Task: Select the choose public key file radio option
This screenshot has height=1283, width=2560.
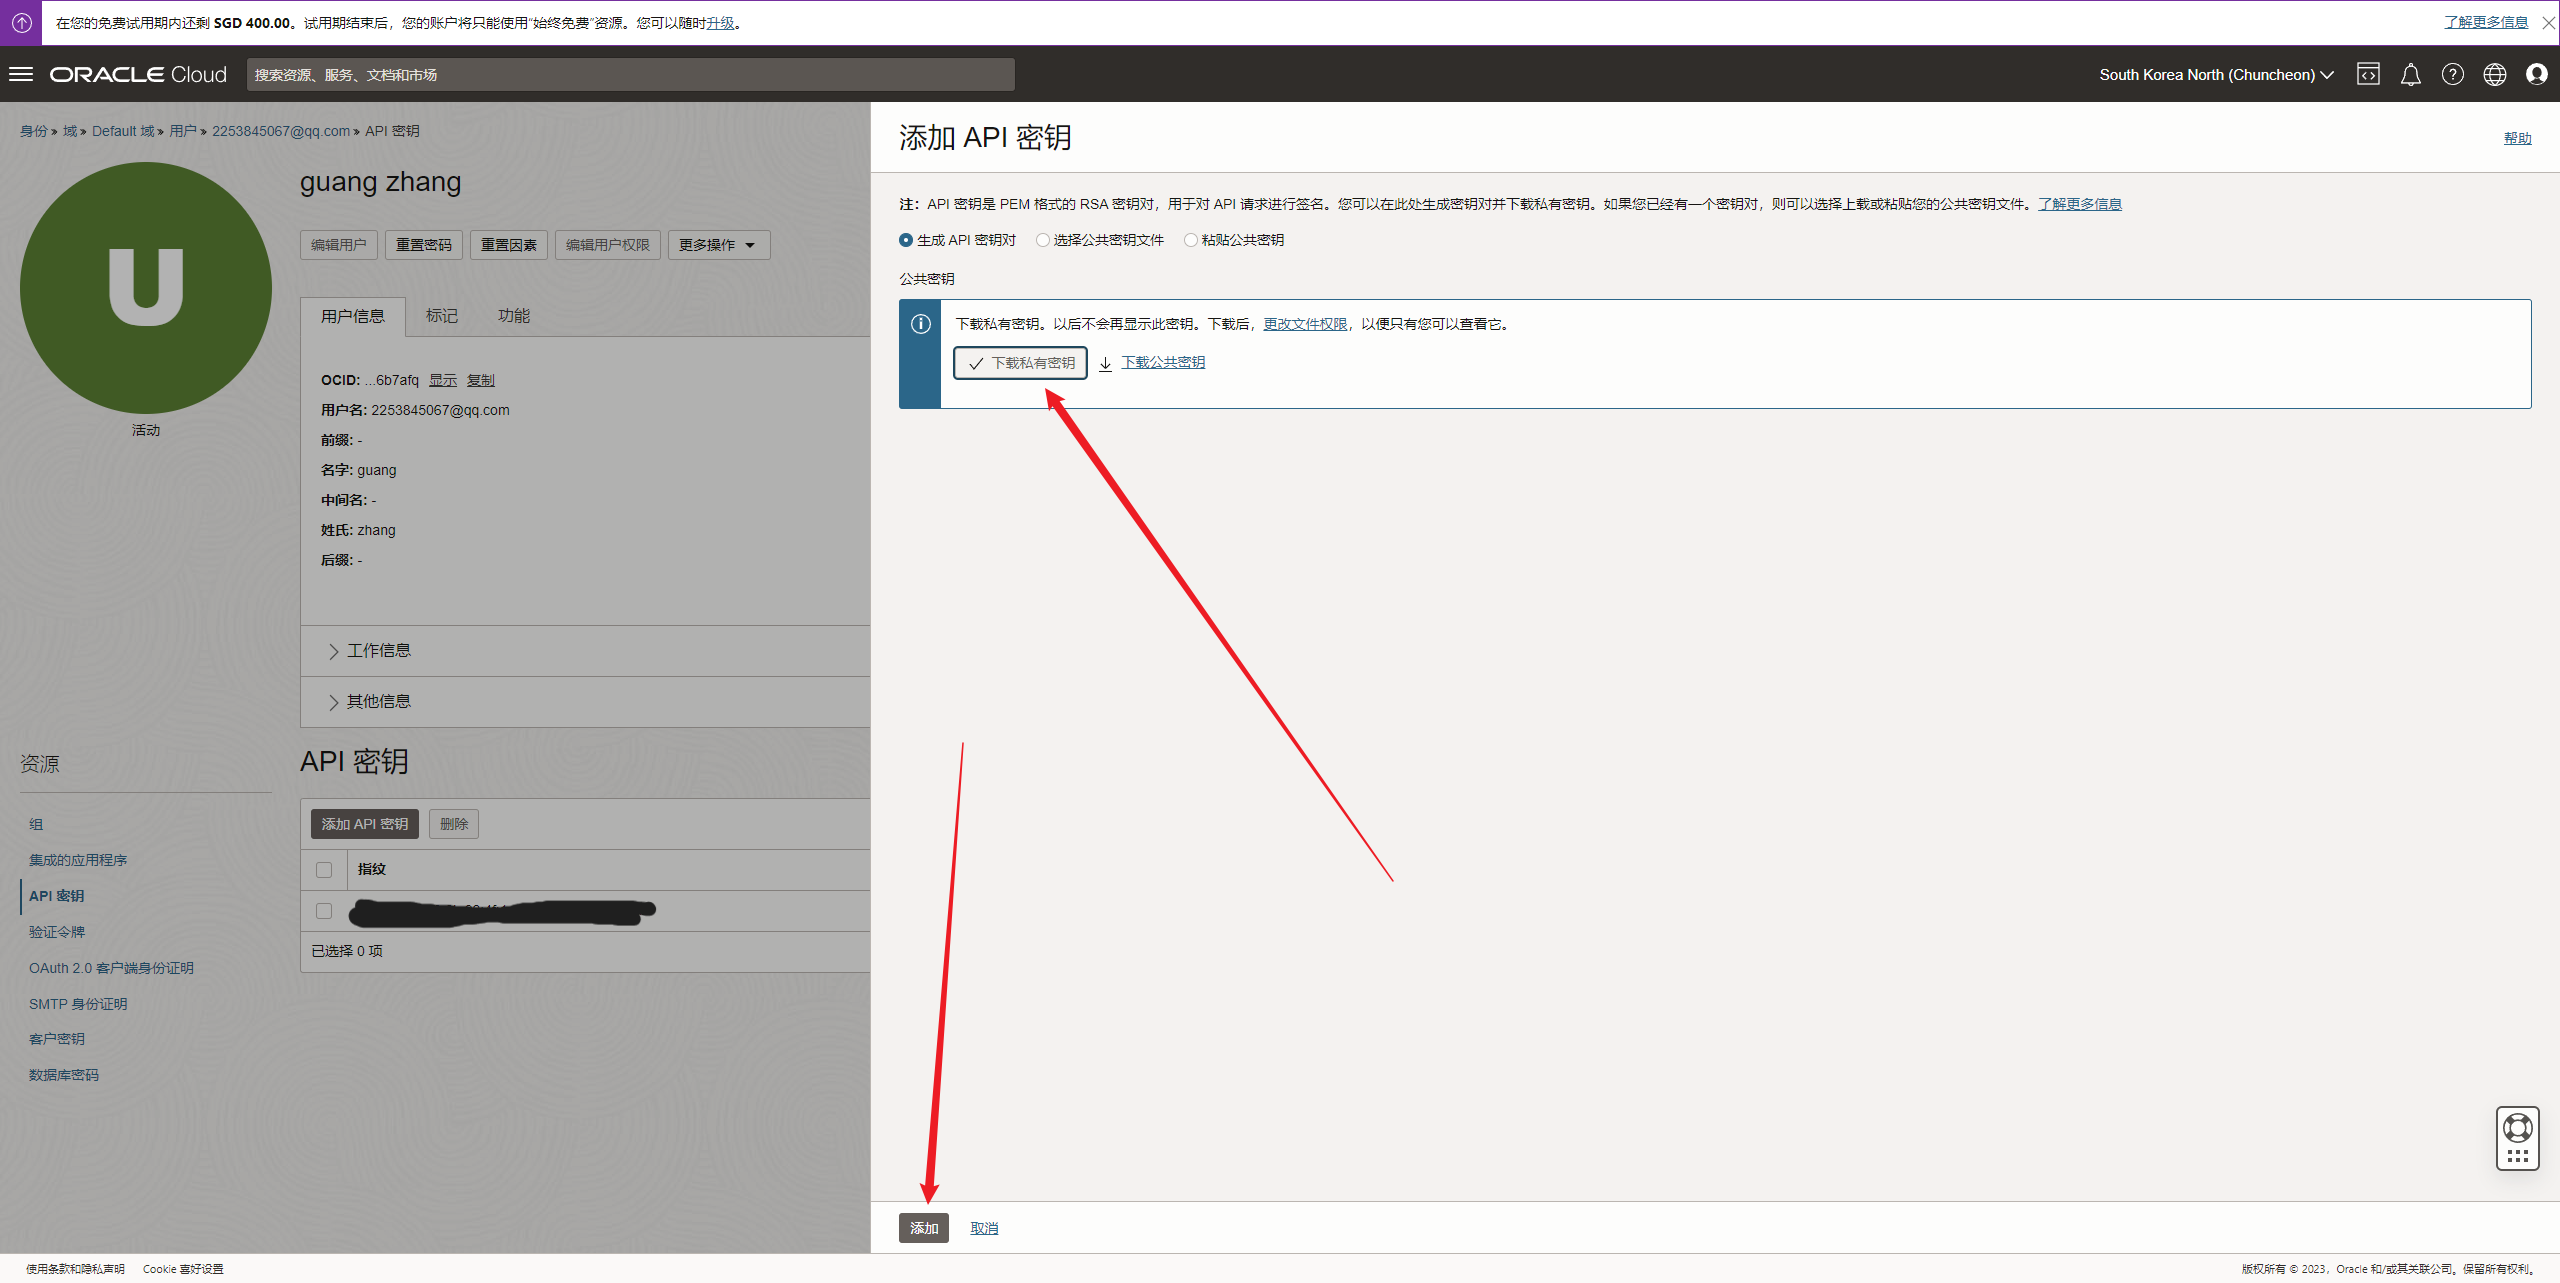Action: [1043, 240]
